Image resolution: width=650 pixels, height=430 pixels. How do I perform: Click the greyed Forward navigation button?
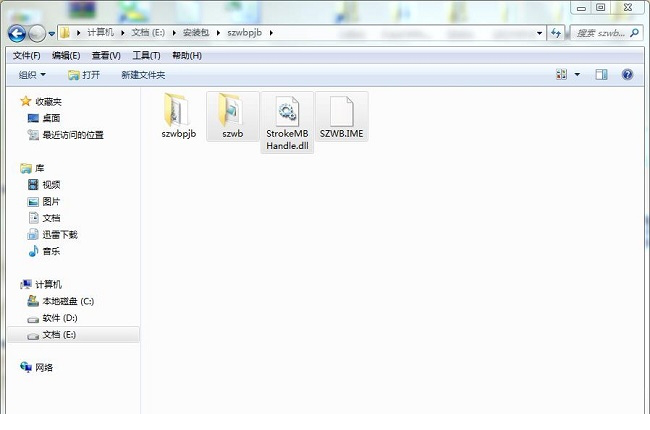pos(37,33)
